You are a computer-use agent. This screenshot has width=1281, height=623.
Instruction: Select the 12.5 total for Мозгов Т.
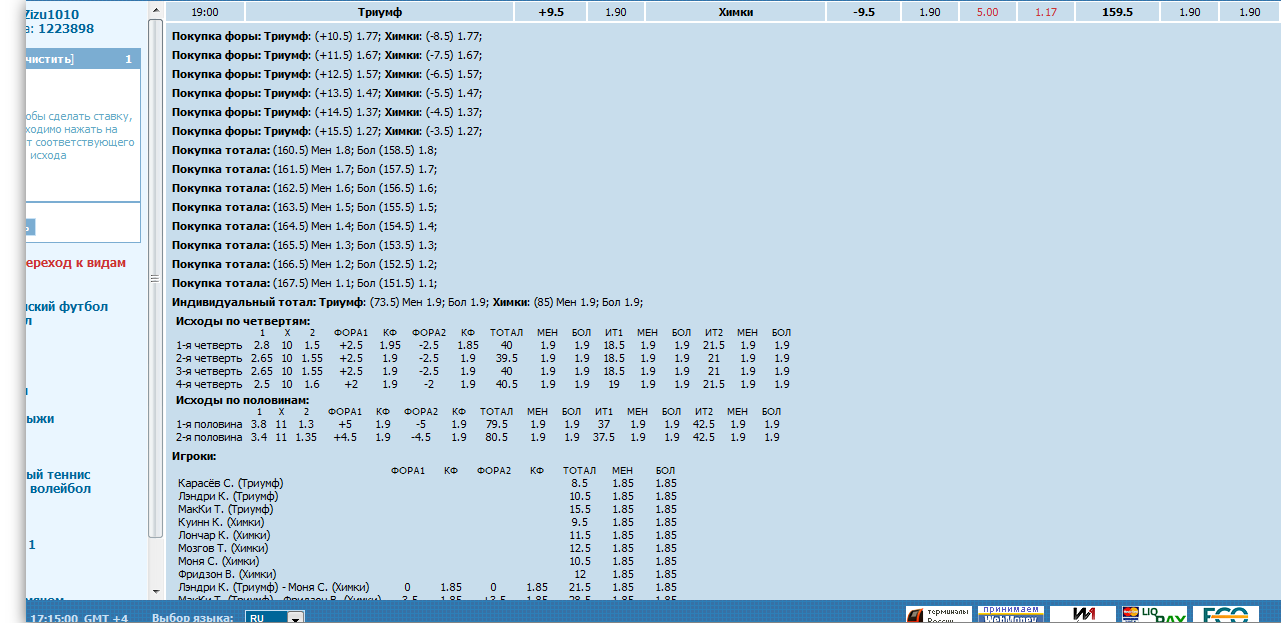(x=580, y=548)
